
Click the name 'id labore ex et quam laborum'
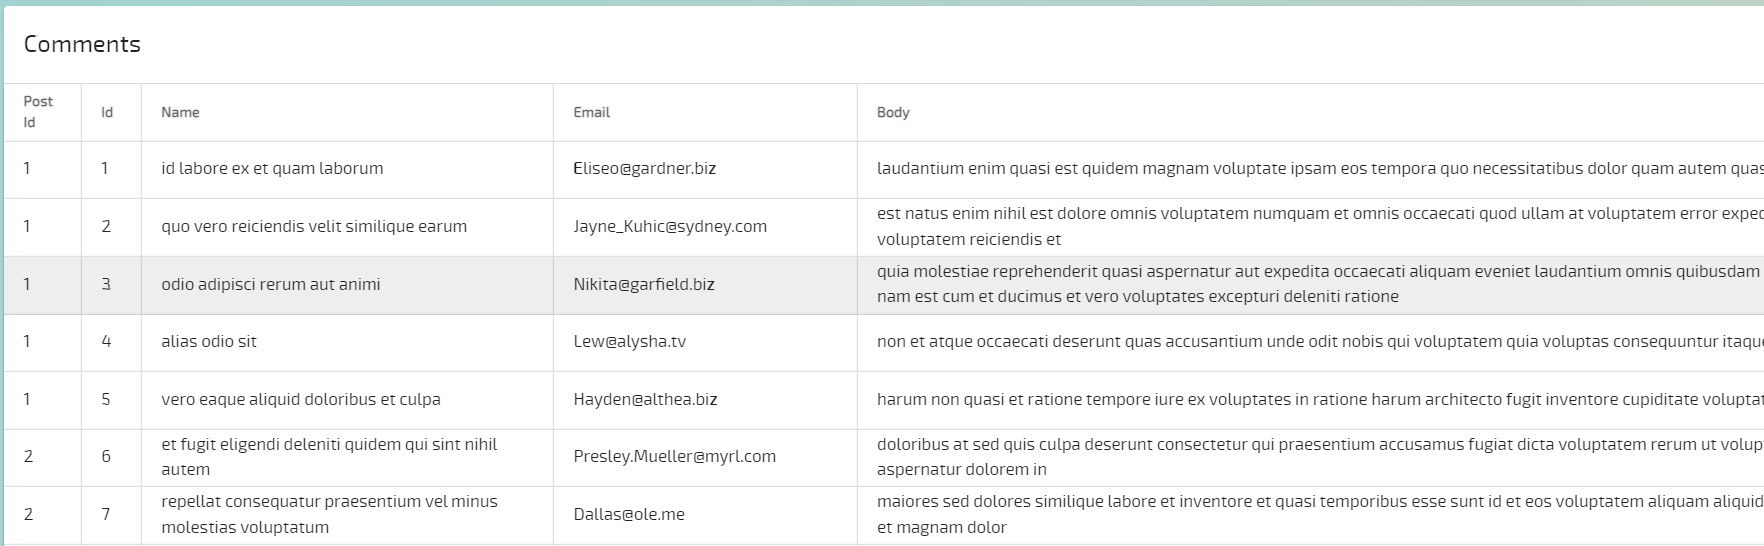click(x=272, y=169)
